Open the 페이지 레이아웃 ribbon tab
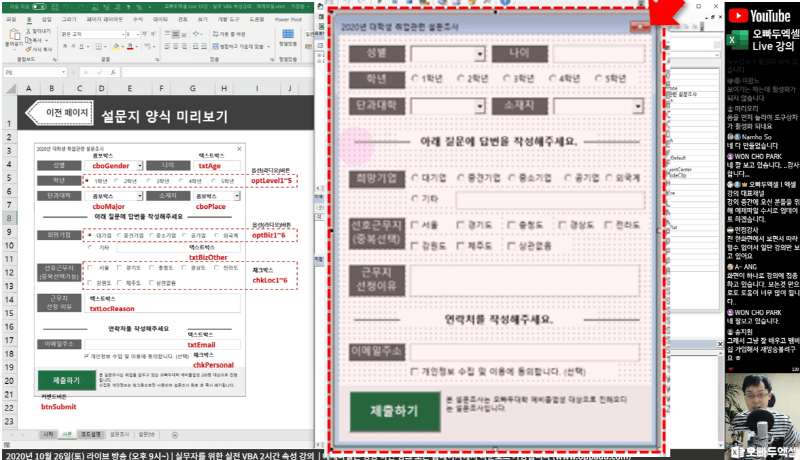This screenshot has width=800, height=460. [105, 19]
